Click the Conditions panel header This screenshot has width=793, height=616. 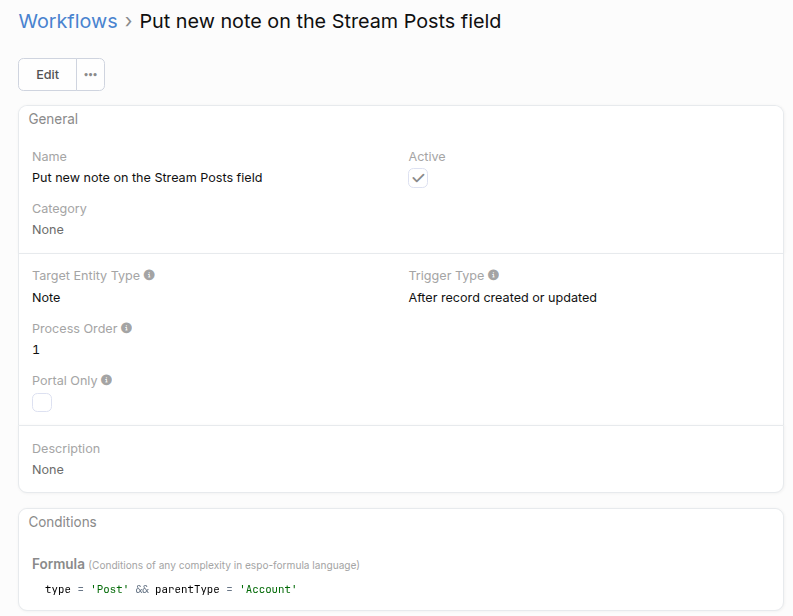coord(62,522)
